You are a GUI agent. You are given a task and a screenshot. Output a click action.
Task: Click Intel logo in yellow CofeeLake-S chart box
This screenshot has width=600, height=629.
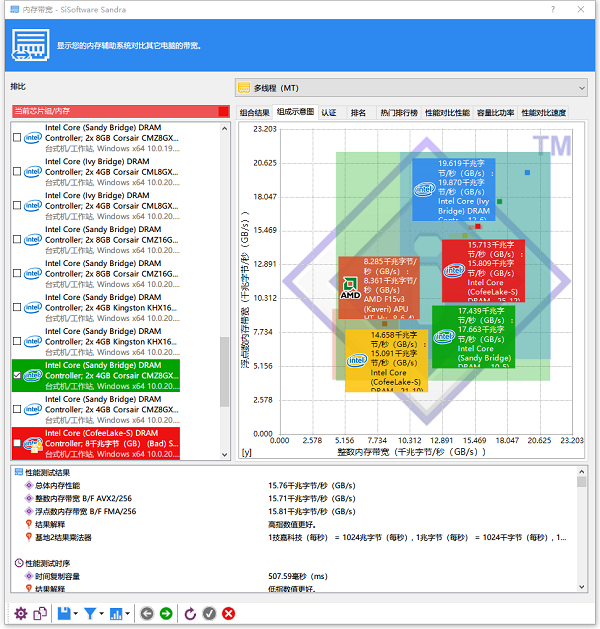click(357, 360)
